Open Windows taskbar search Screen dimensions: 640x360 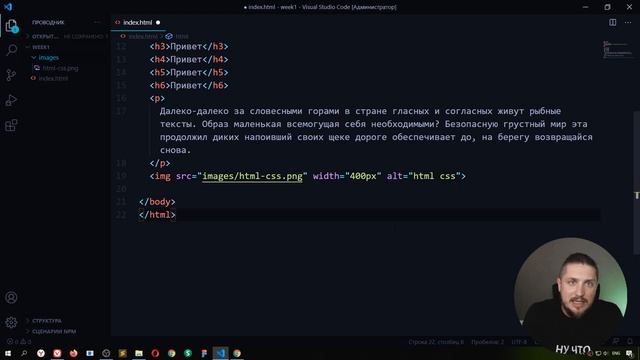pos(24,353)
